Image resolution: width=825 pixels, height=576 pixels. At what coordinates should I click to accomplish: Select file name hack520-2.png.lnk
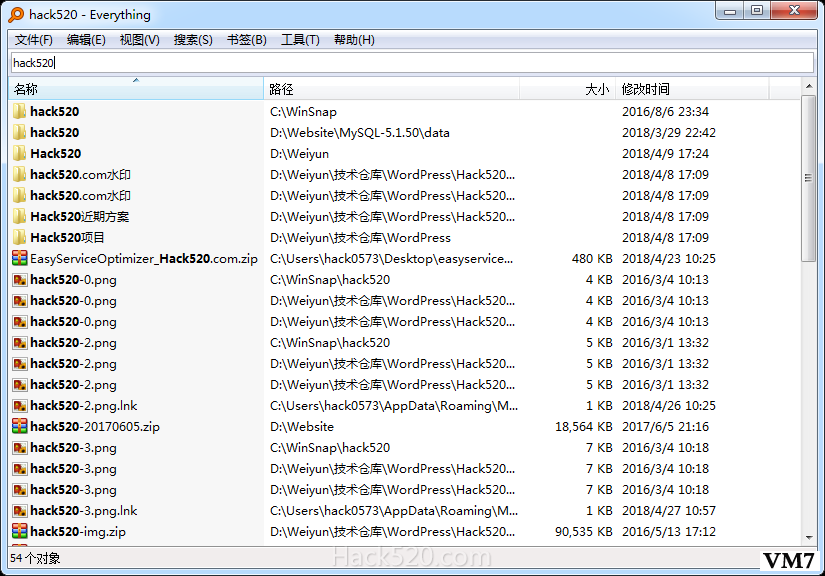click(84, 406)
